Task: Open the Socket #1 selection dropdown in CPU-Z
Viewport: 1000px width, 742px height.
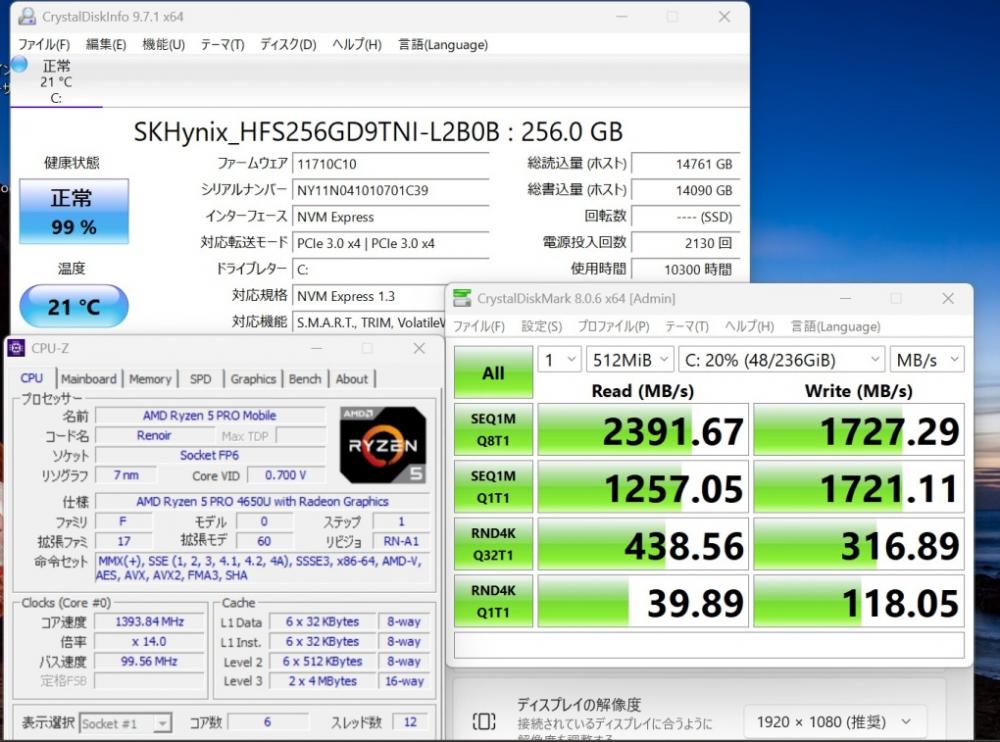Action: point(125,723)
